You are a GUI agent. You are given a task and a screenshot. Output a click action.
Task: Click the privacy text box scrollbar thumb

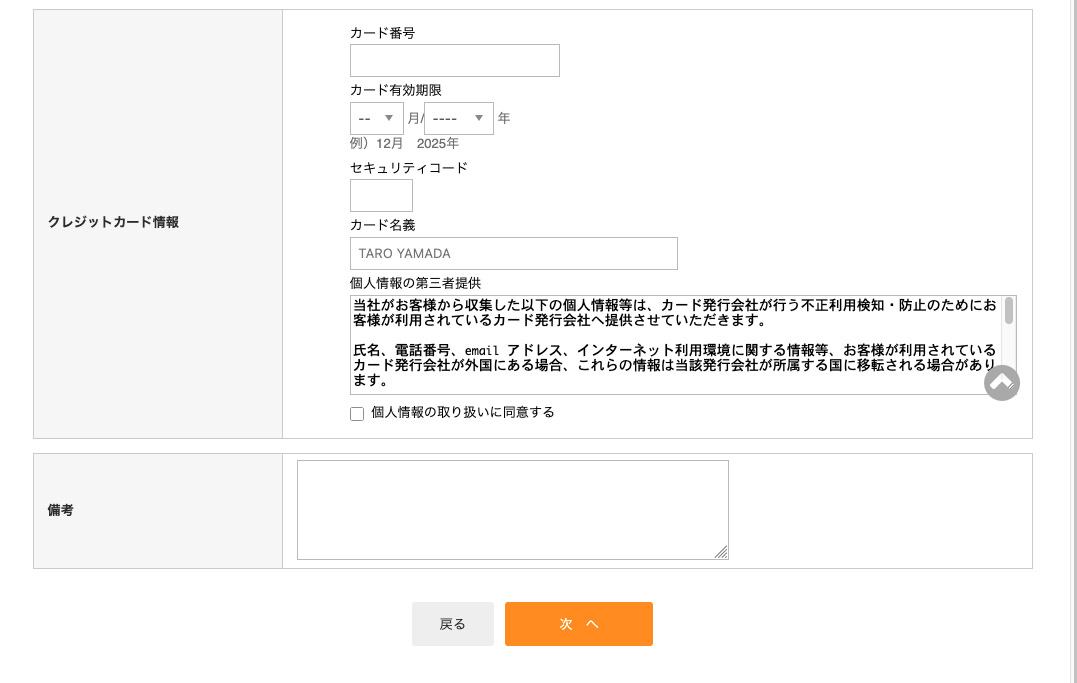tap(1009, 311)
